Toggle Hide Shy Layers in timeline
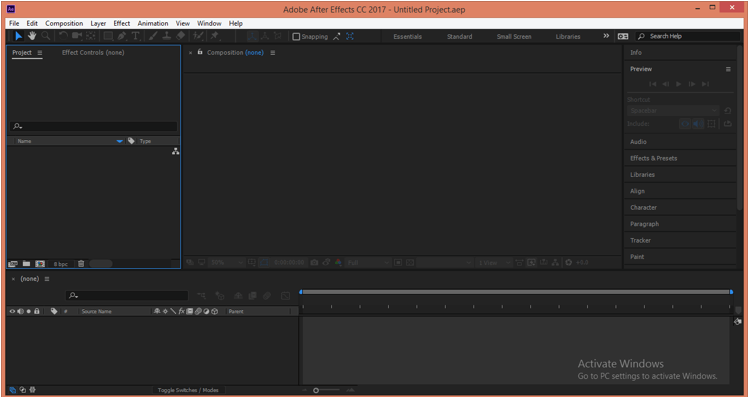Screen dimensions: 751x401 click(x=238, y=297)
